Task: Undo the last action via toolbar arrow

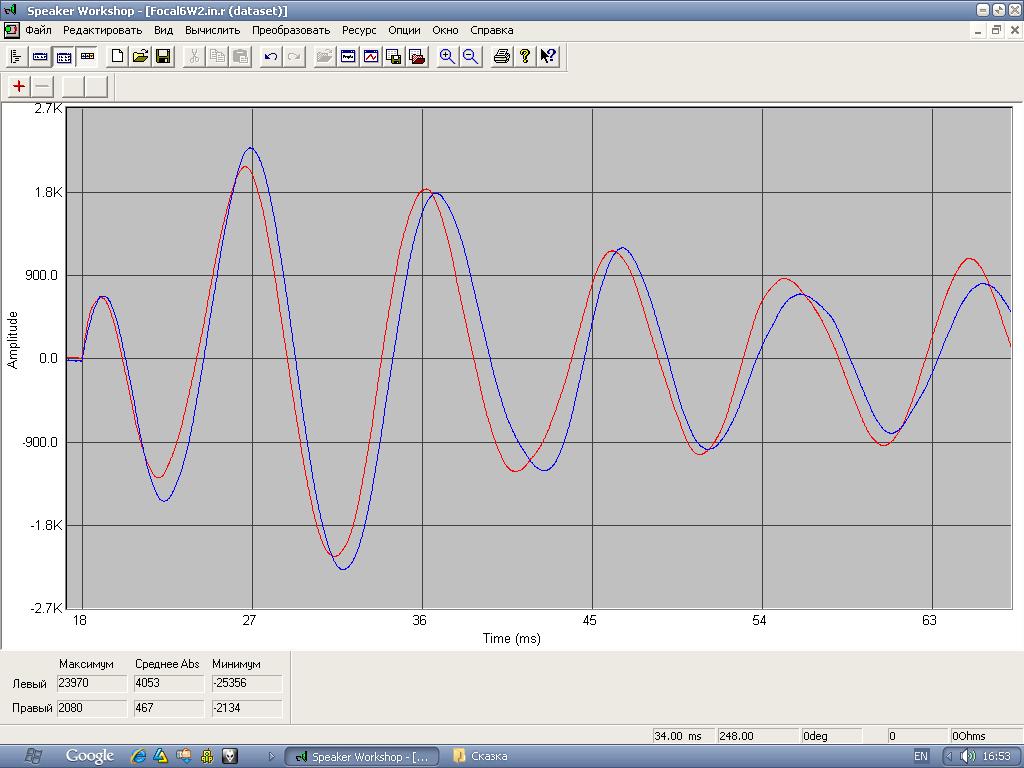Action: point(270,56)
